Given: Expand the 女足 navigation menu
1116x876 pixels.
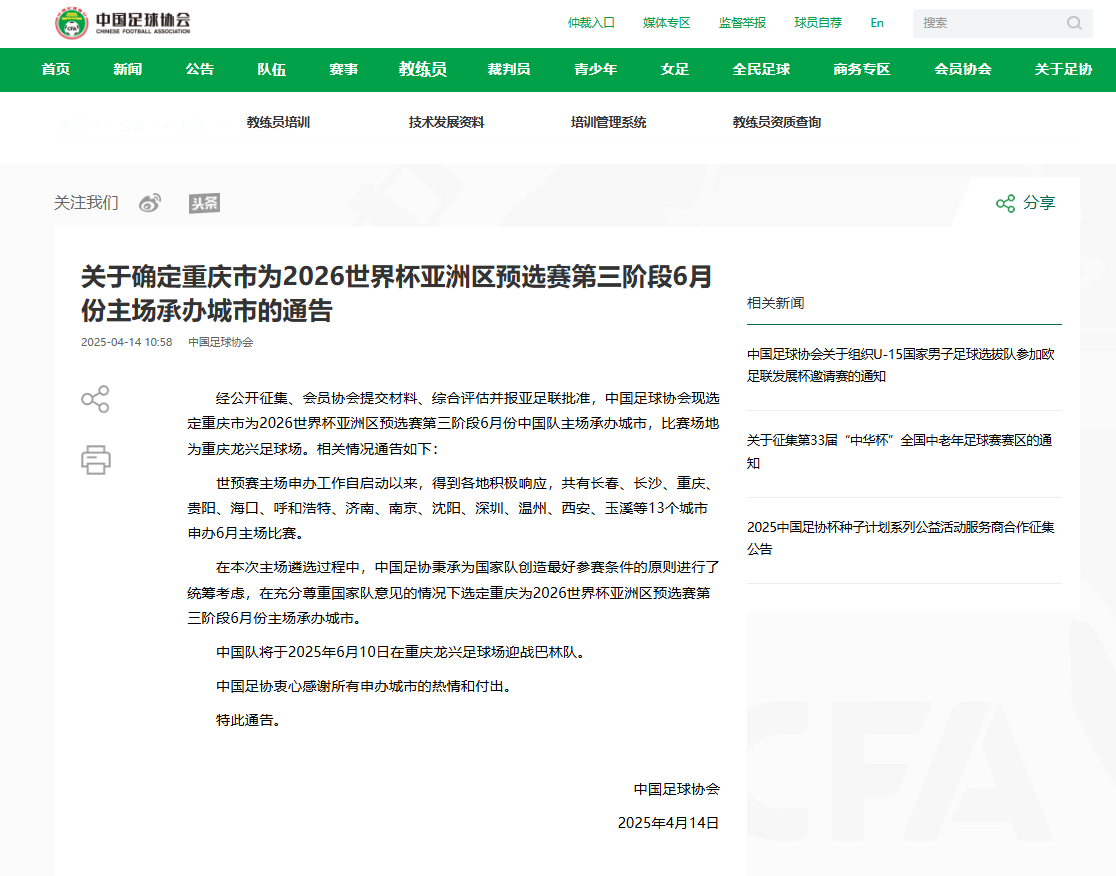Looking at the screenshot, I should 674,70.
